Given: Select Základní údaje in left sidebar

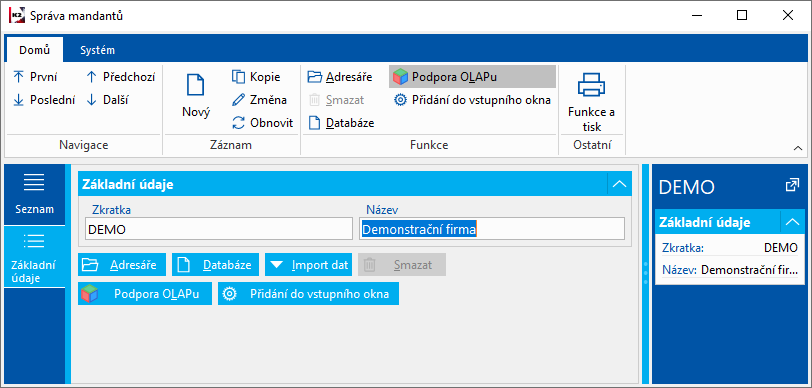Looking at the screenshot, I should point(34,257).
